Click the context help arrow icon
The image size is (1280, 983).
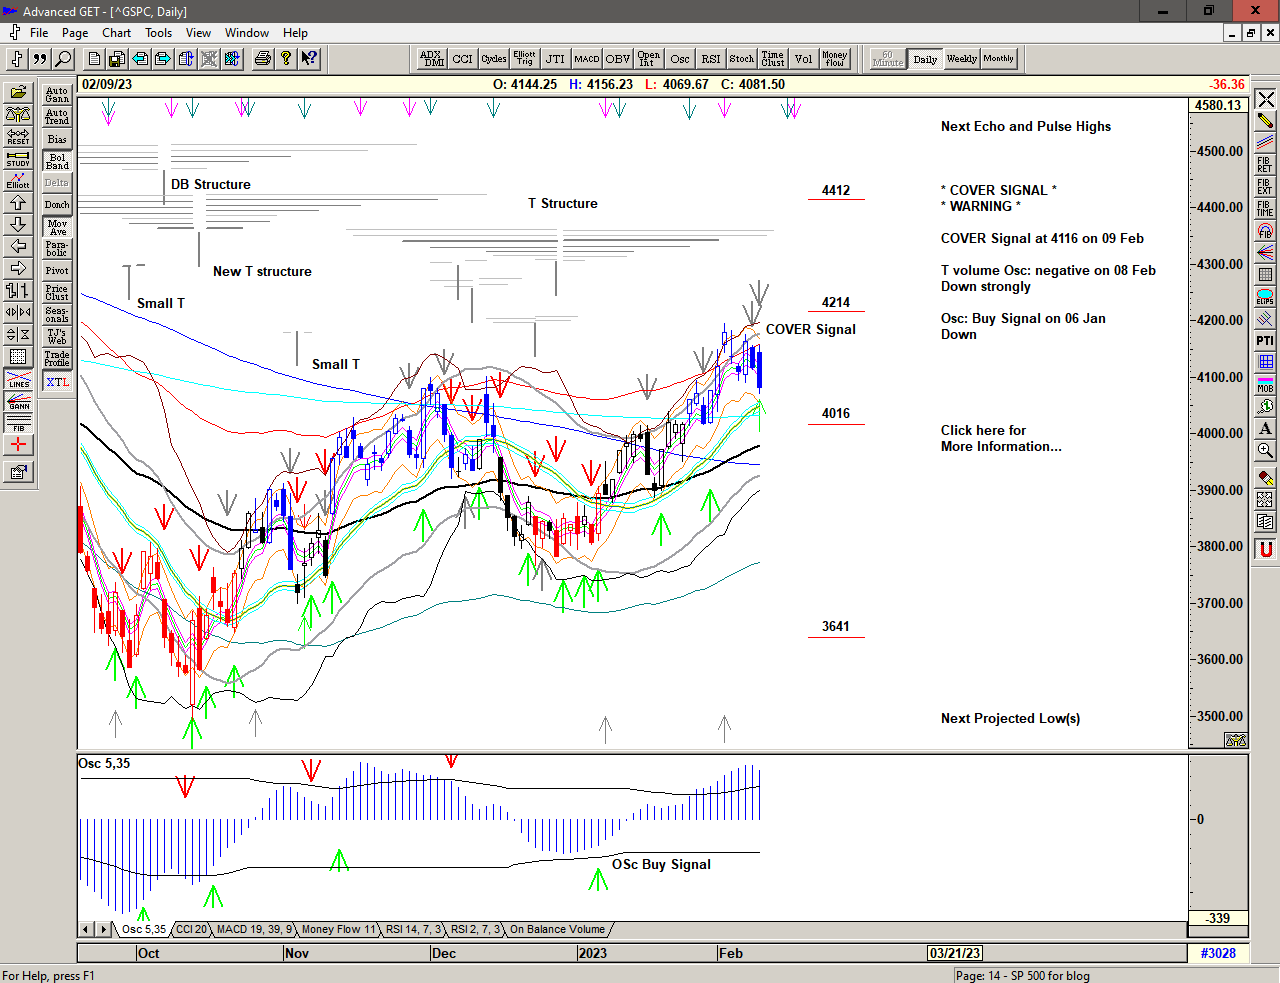(309, 59)
